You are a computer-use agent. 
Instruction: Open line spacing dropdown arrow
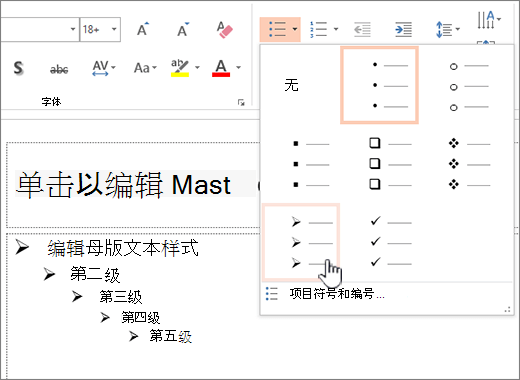click(x=458, y=29)
